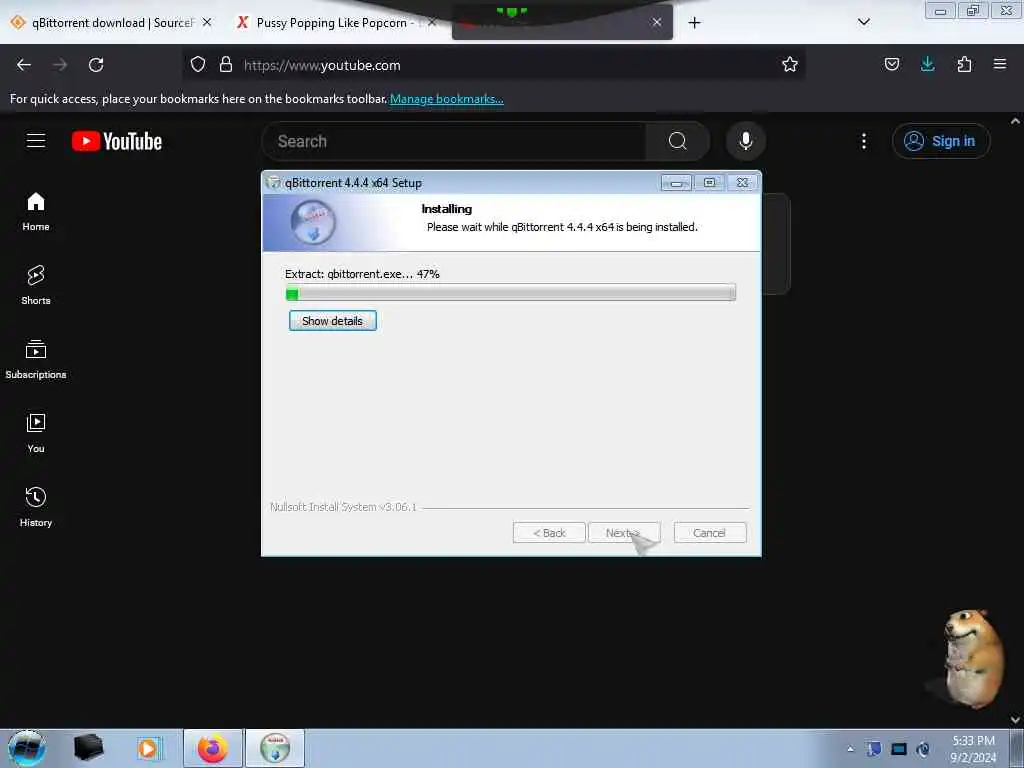Activate voice search microphone
Viewport: 1024px width, 768px height.
coord(746,141)
